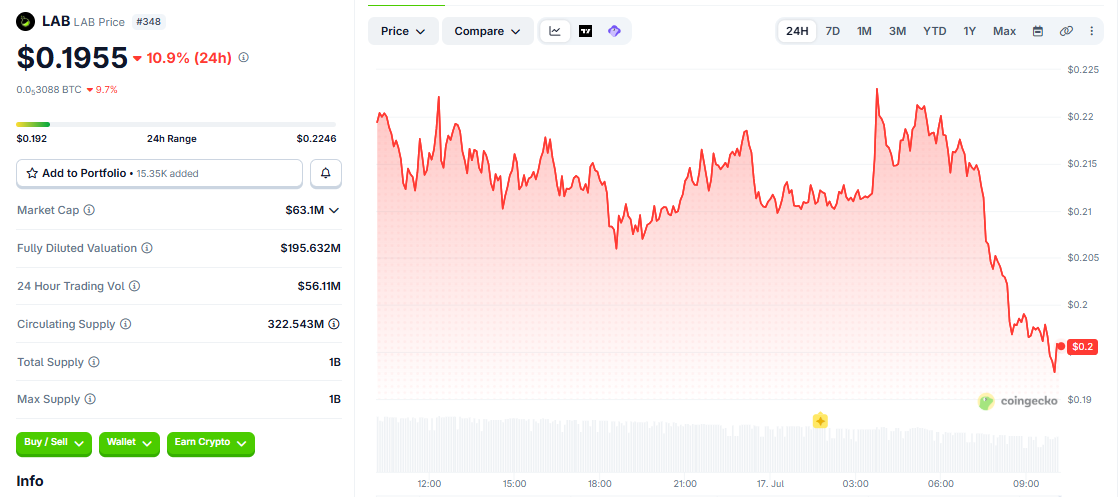The image size is (1119, 497).
Task: Click the $195.632M valuation value
Action: point(310,248)
